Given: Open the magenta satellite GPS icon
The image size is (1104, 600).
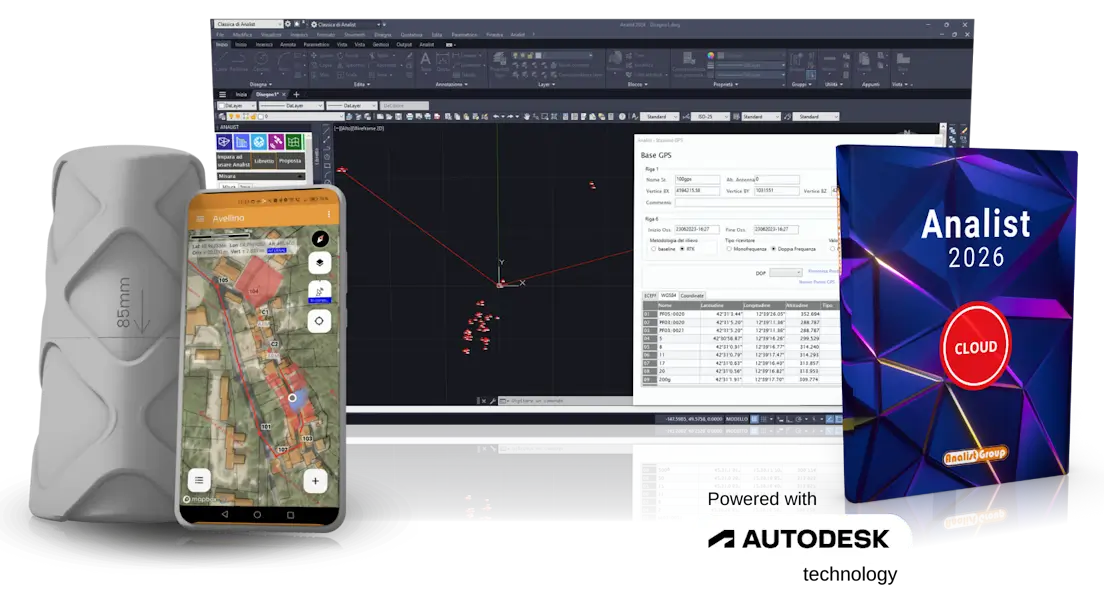Looking at the screenshot, I should pyautogui.click(x=276, y=142).
